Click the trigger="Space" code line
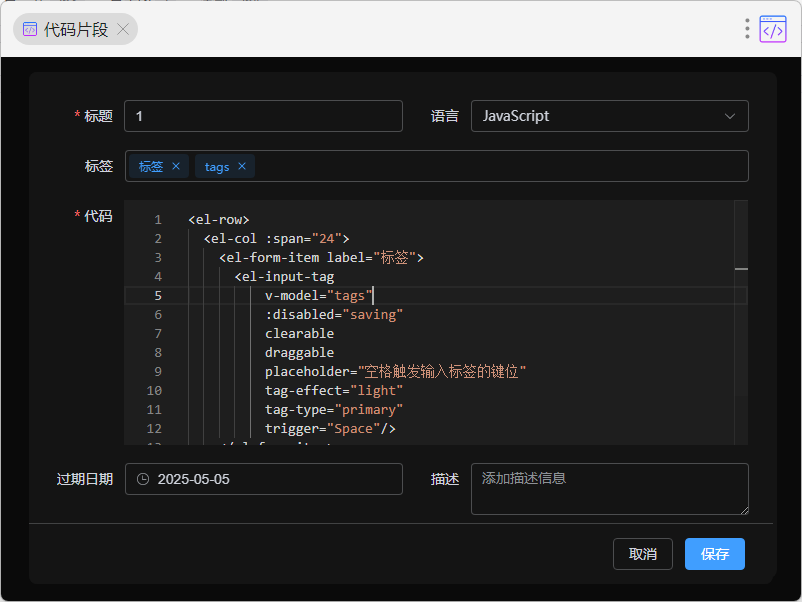 tap(330, 429)
